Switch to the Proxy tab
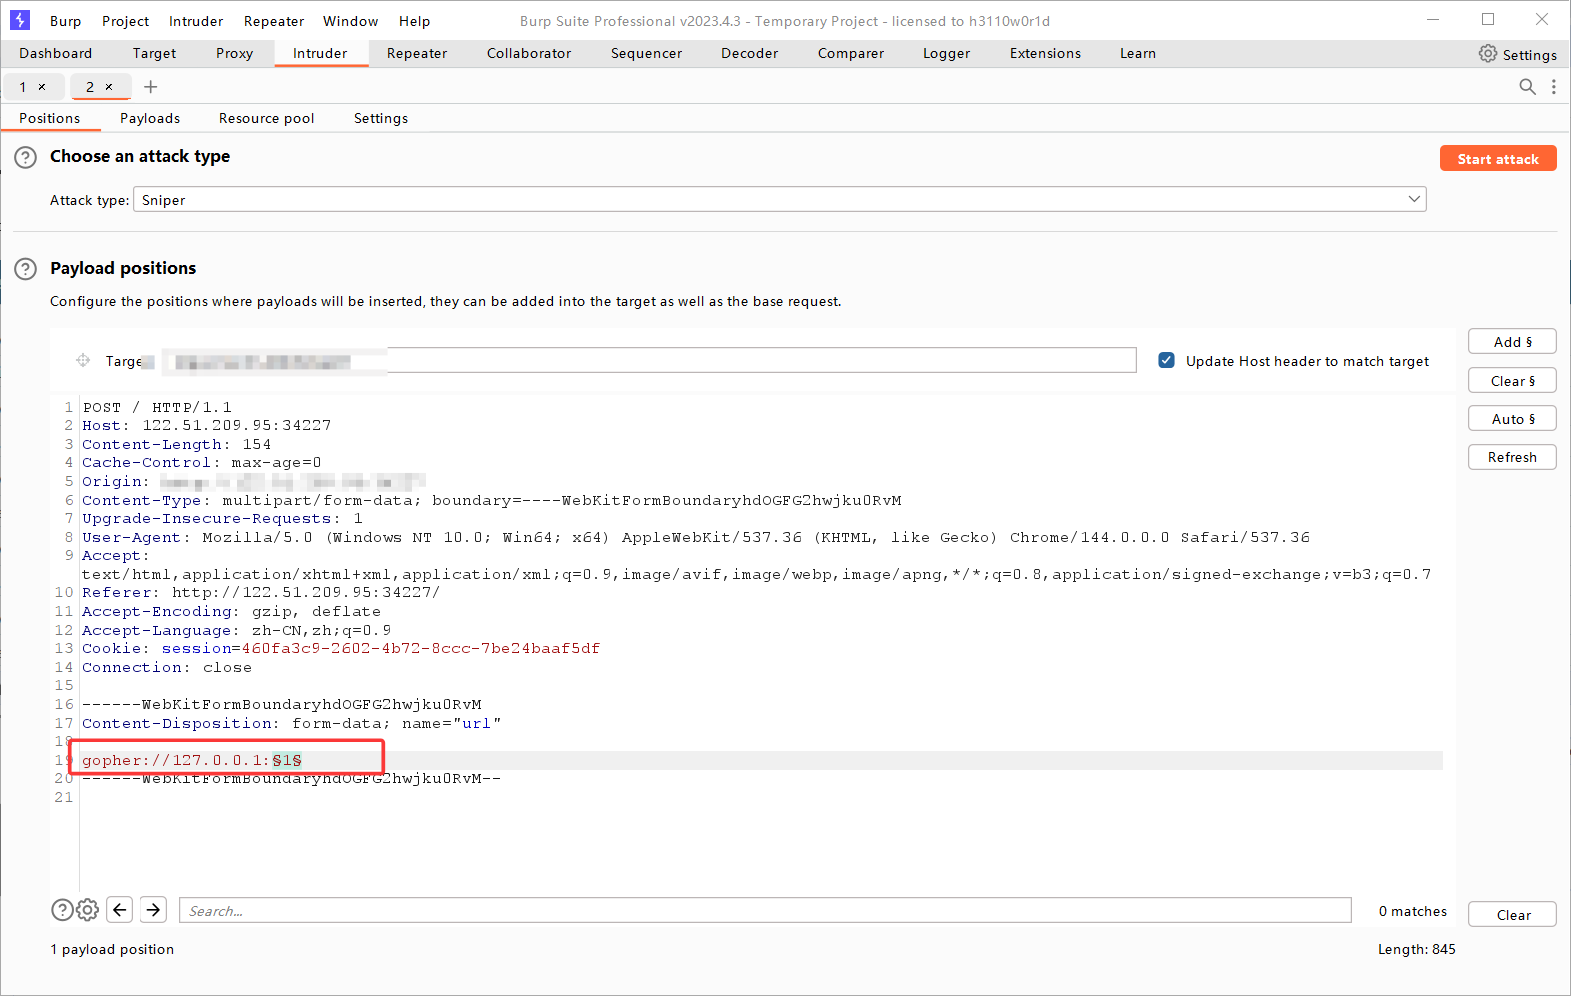 tap(235, 54)
